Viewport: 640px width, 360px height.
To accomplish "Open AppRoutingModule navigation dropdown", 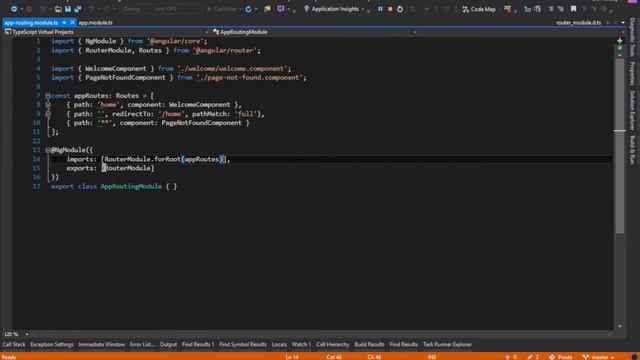I will (313, 32).
